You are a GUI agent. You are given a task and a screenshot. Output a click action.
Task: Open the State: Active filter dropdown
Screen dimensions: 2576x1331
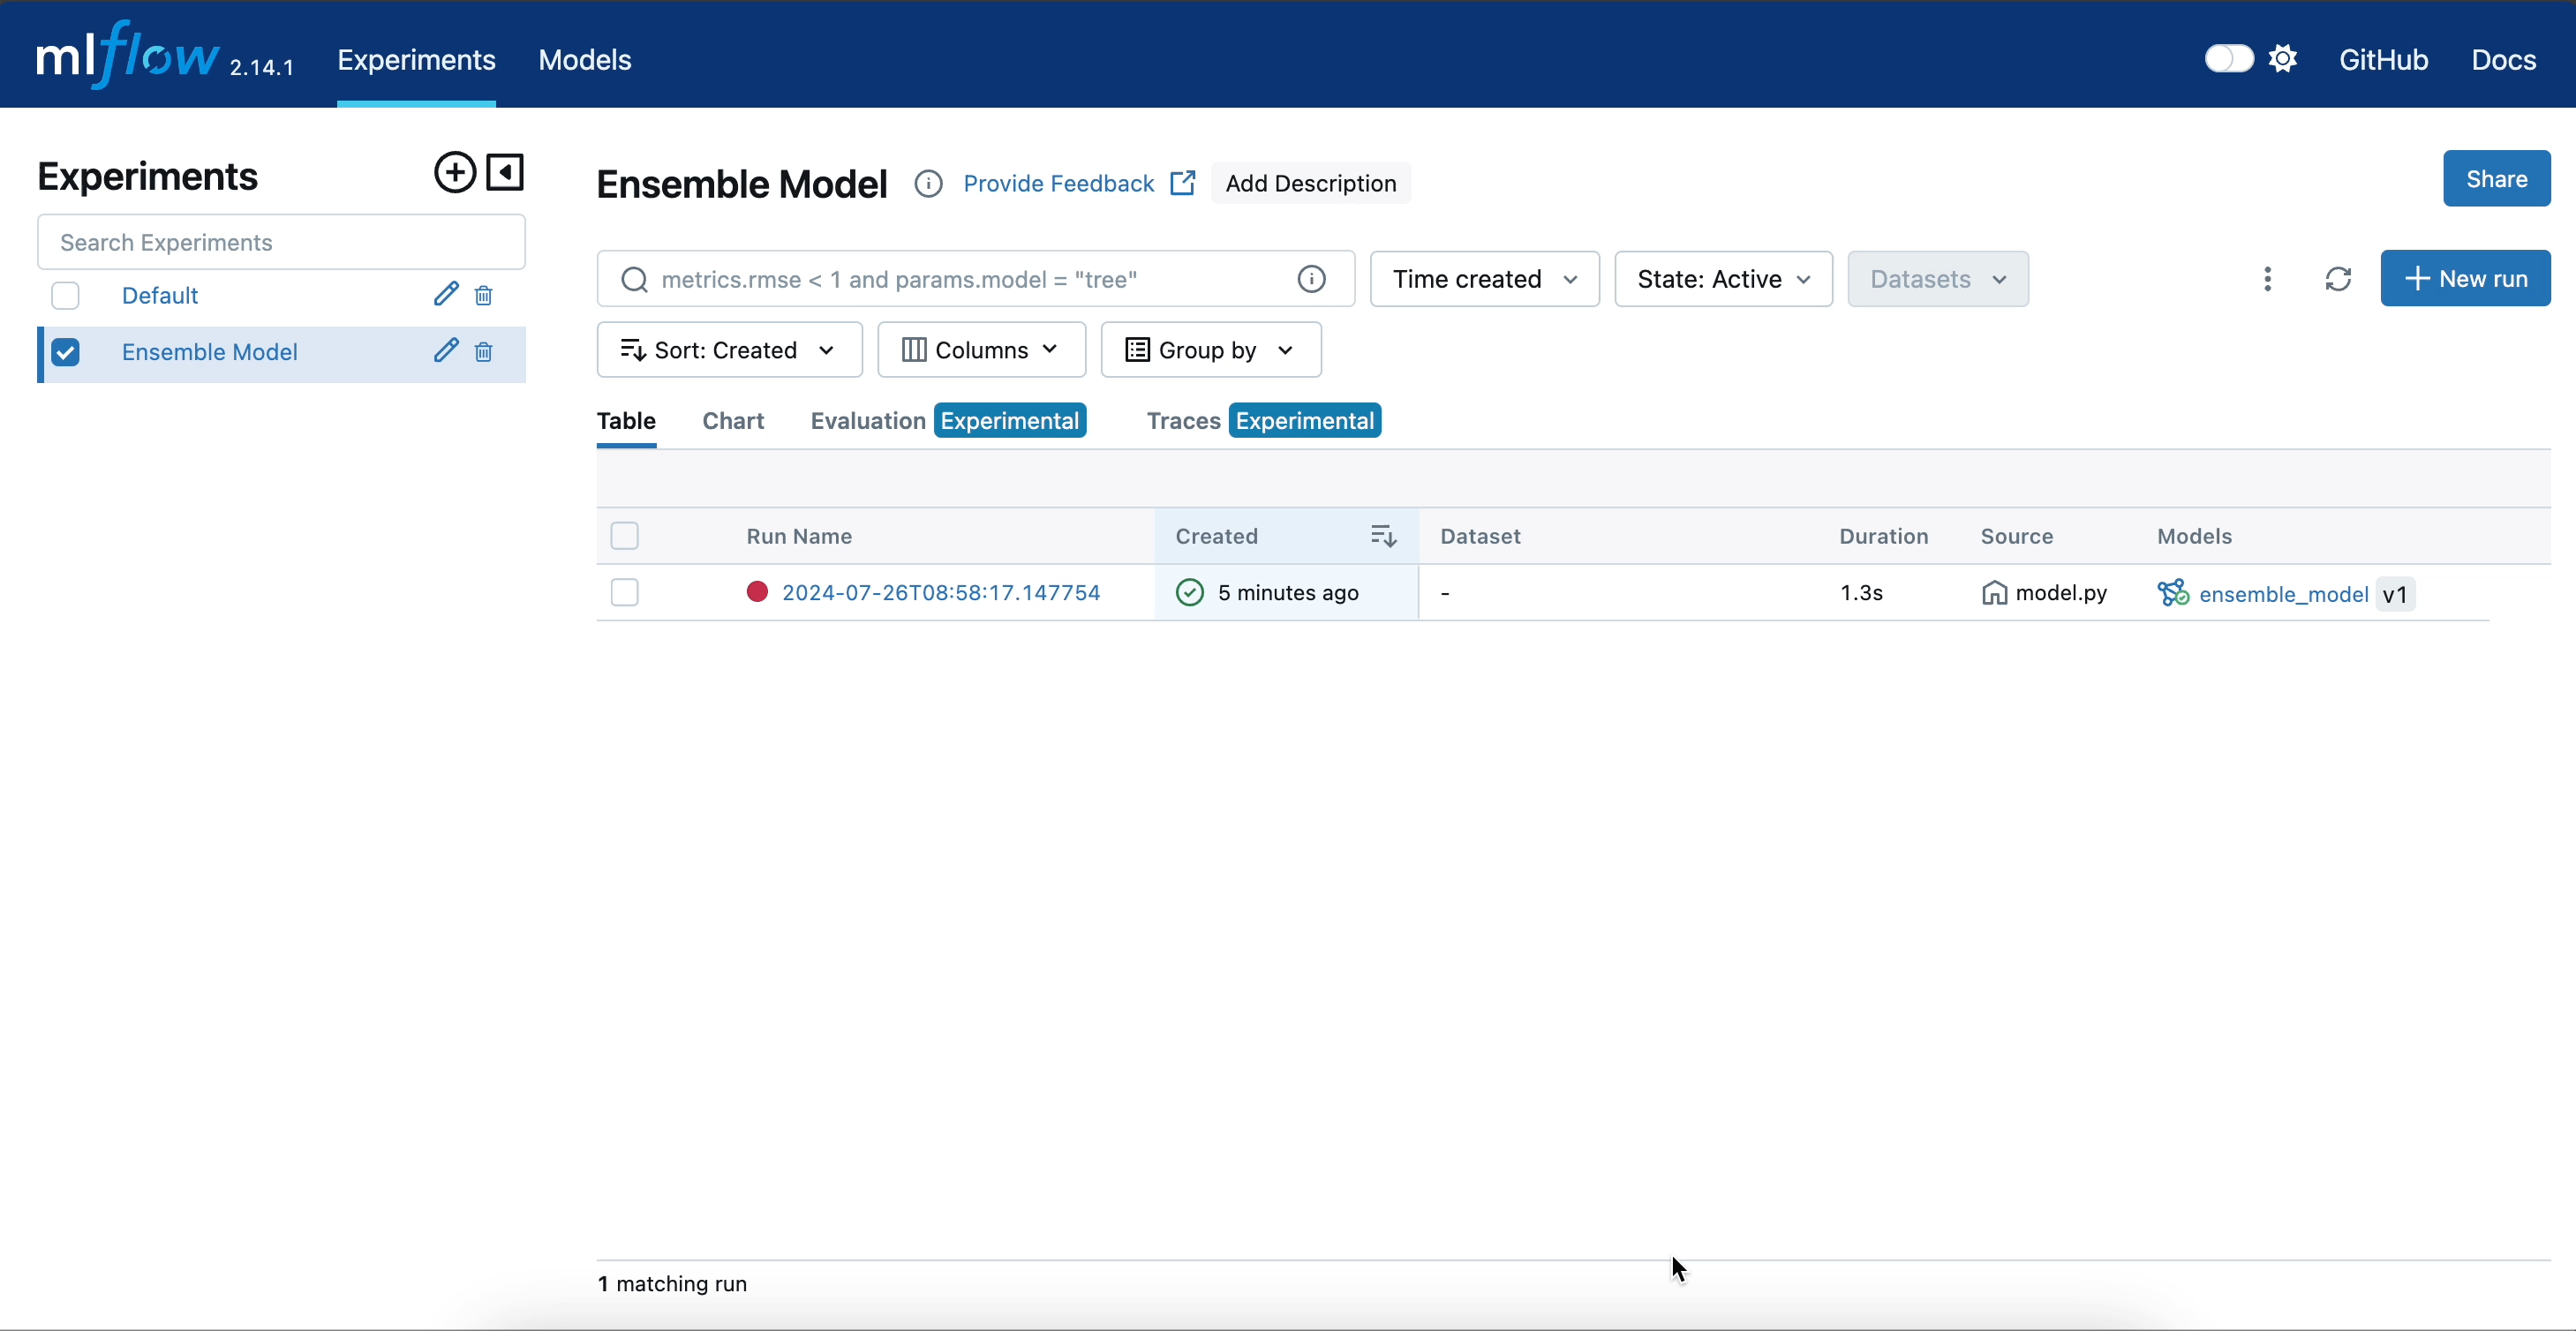coord(1722,279)
